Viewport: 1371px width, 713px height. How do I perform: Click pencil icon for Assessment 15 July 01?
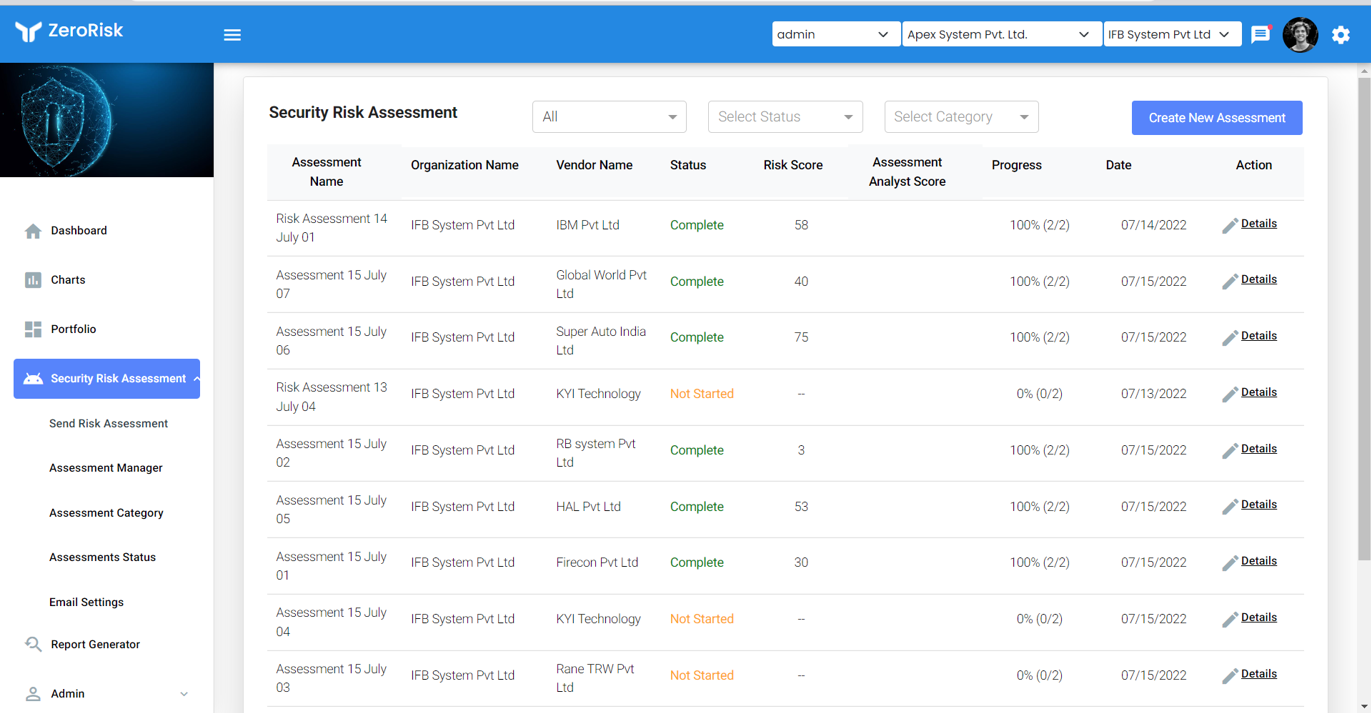pyautogui.click(x=1230, y=563)
